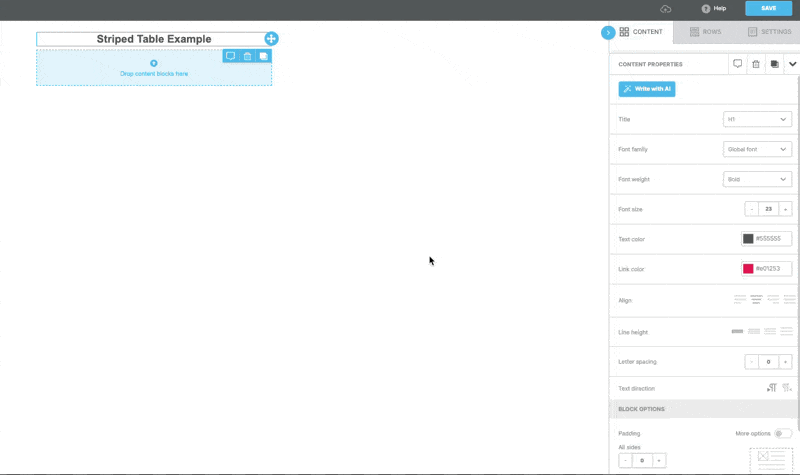Viewport: 800px width, 475px height.
Task: Open the Font family dropdown
Action: [x=757, y=149]
